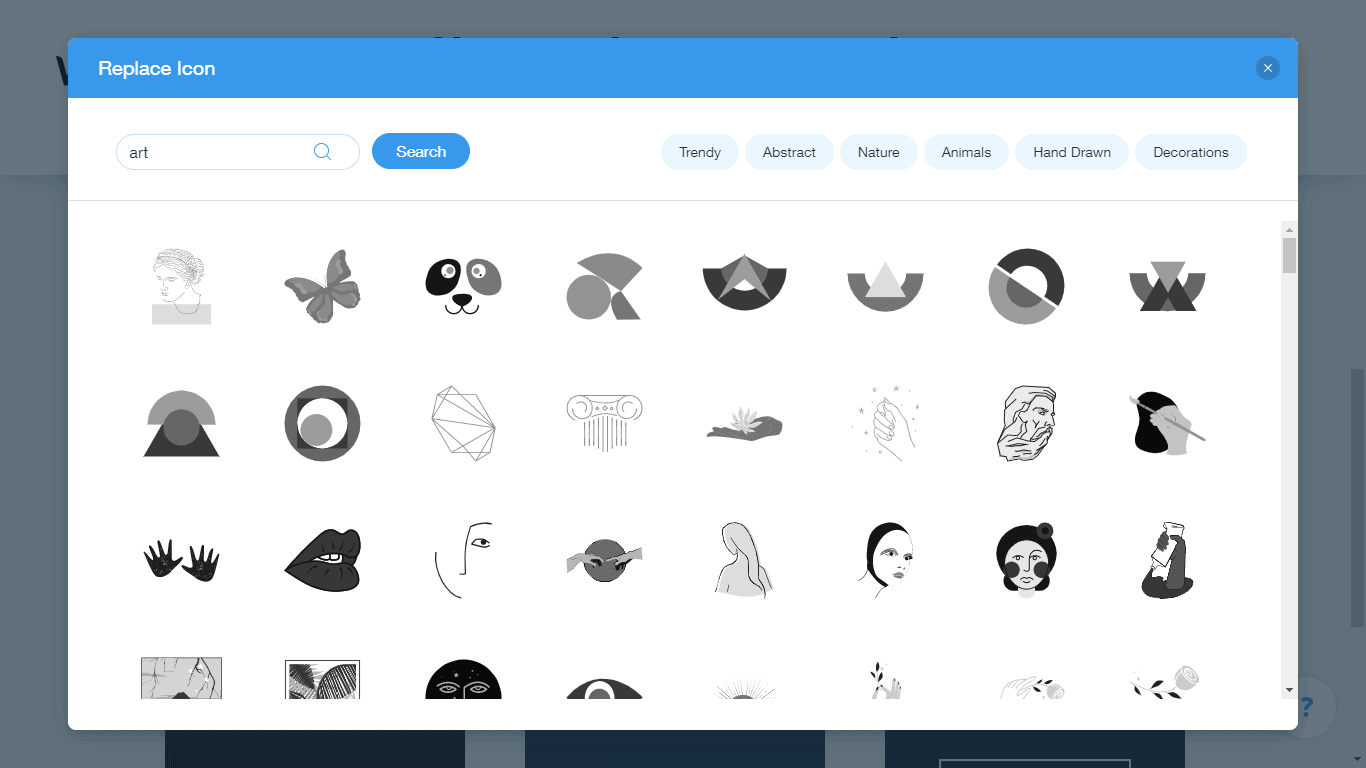The width and height of the screenshot is (1366, 768).
Task: Choose the dark semicircle with arrow icon
Action: point(745,282)
